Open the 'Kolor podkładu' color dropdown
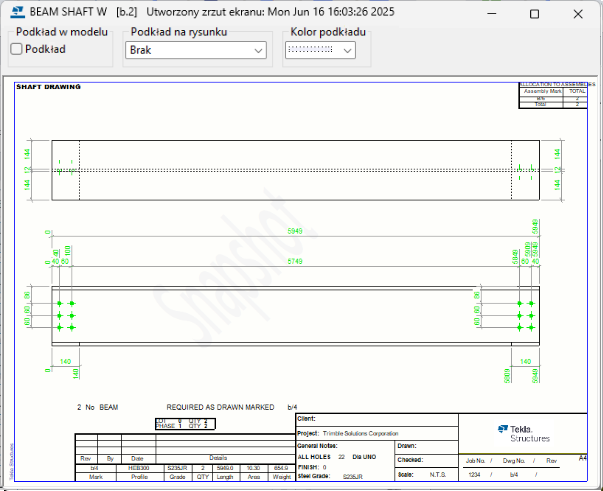Image resolution: width=603 pixels, height=491 pixels. (x=320, y=50)
